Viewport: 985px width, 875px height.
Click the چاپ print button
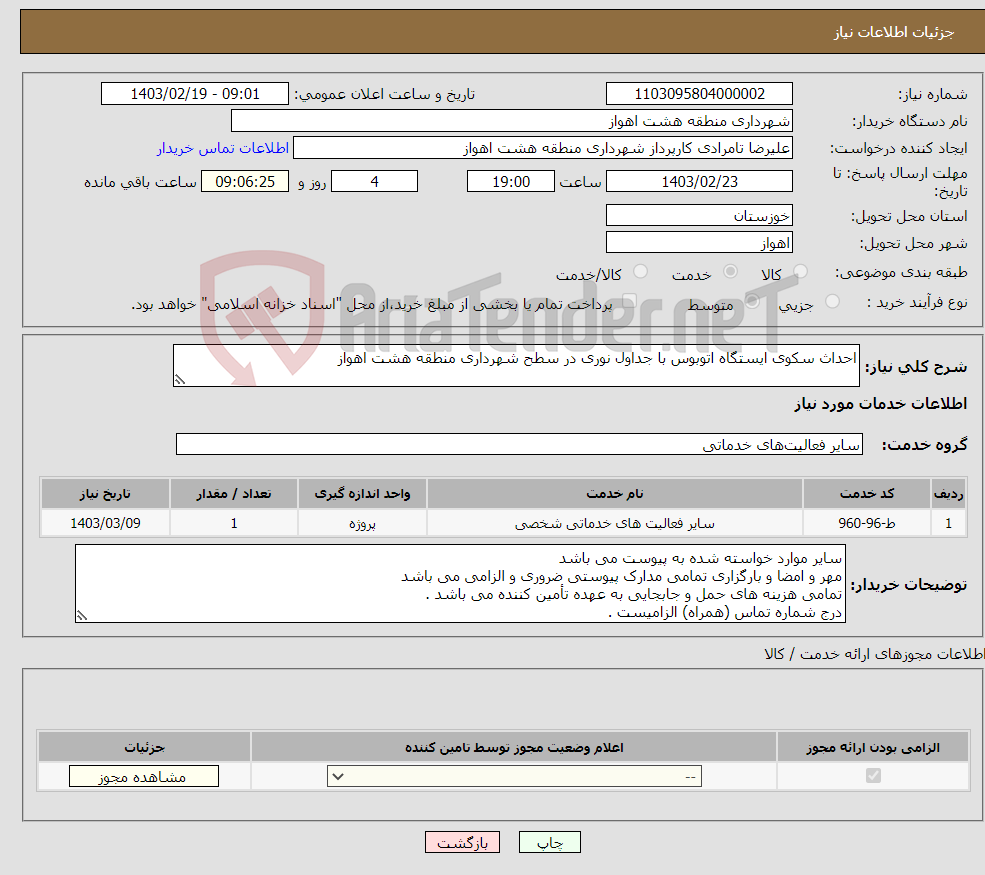coord(550,842)
